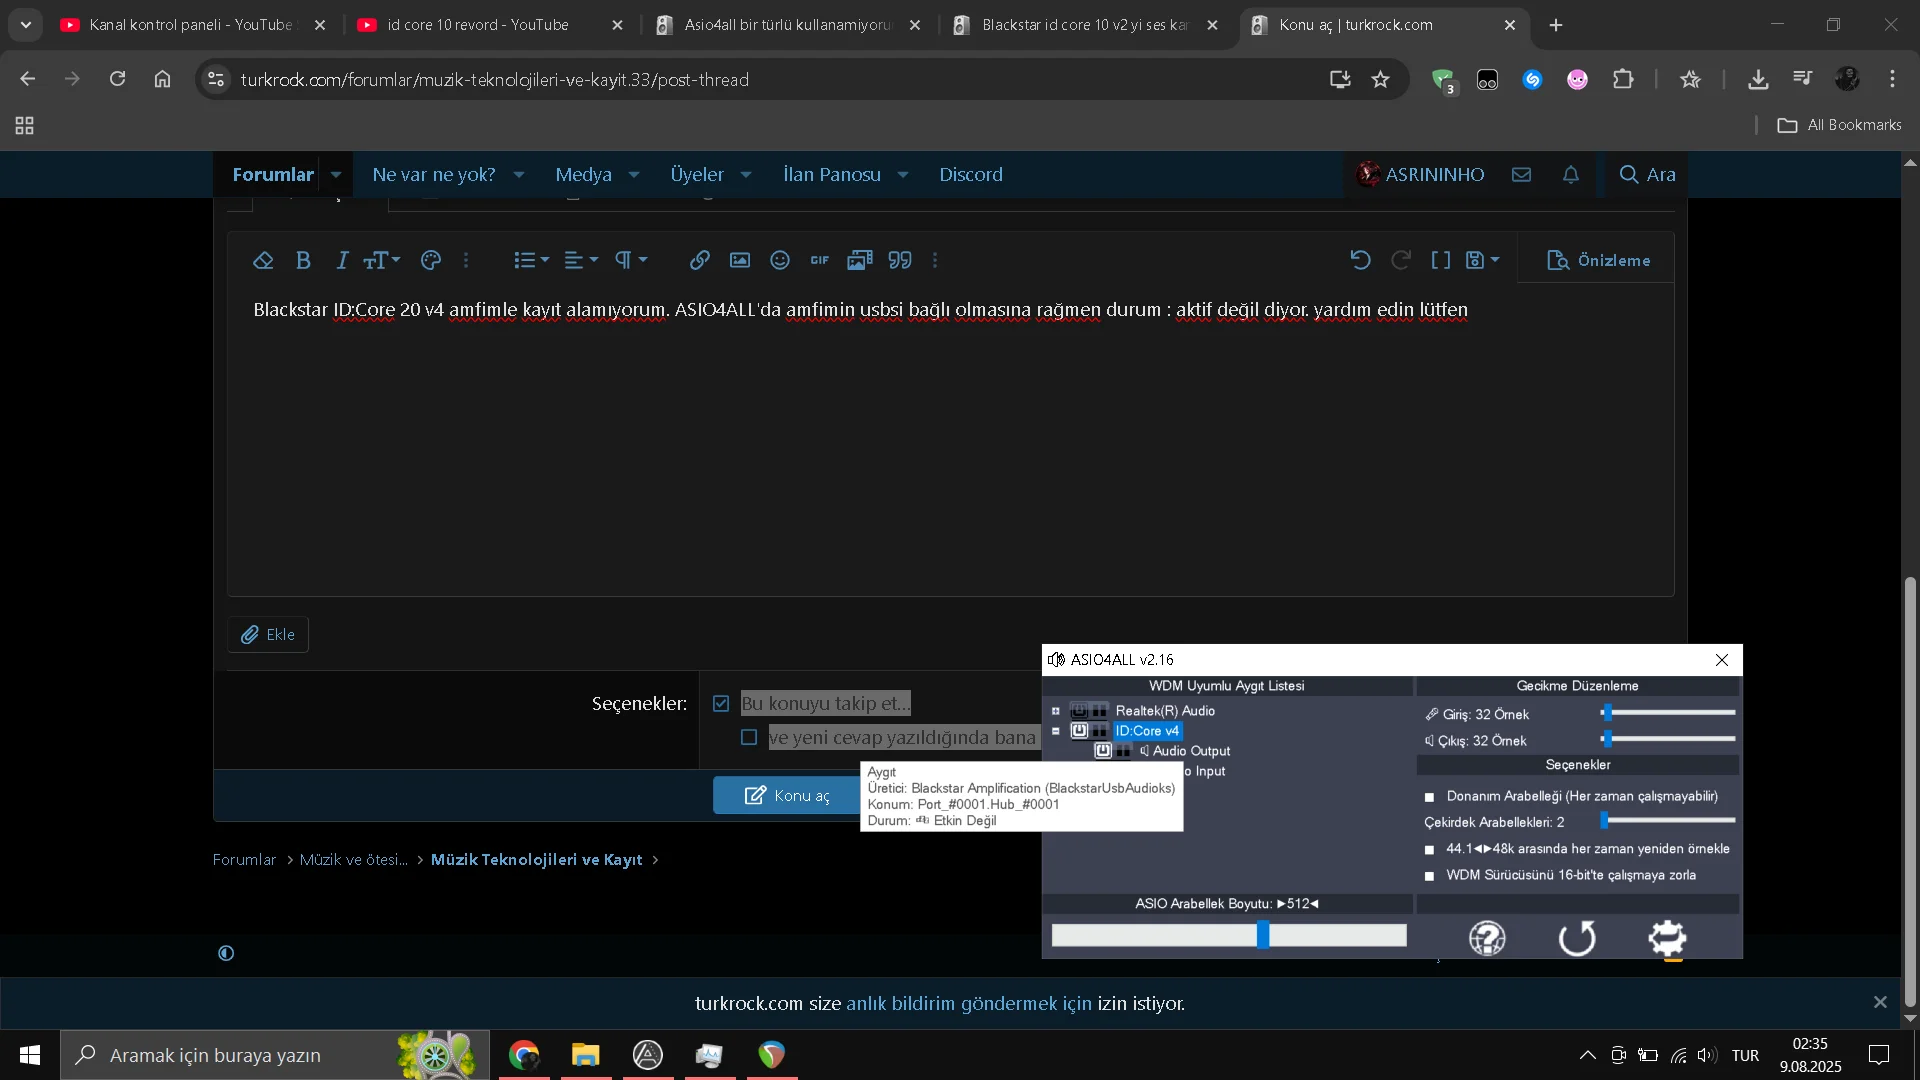The width and height of the screenshot is (1920, 1080).
Task: Click inside the post message text area
Action: click(950, 440)
